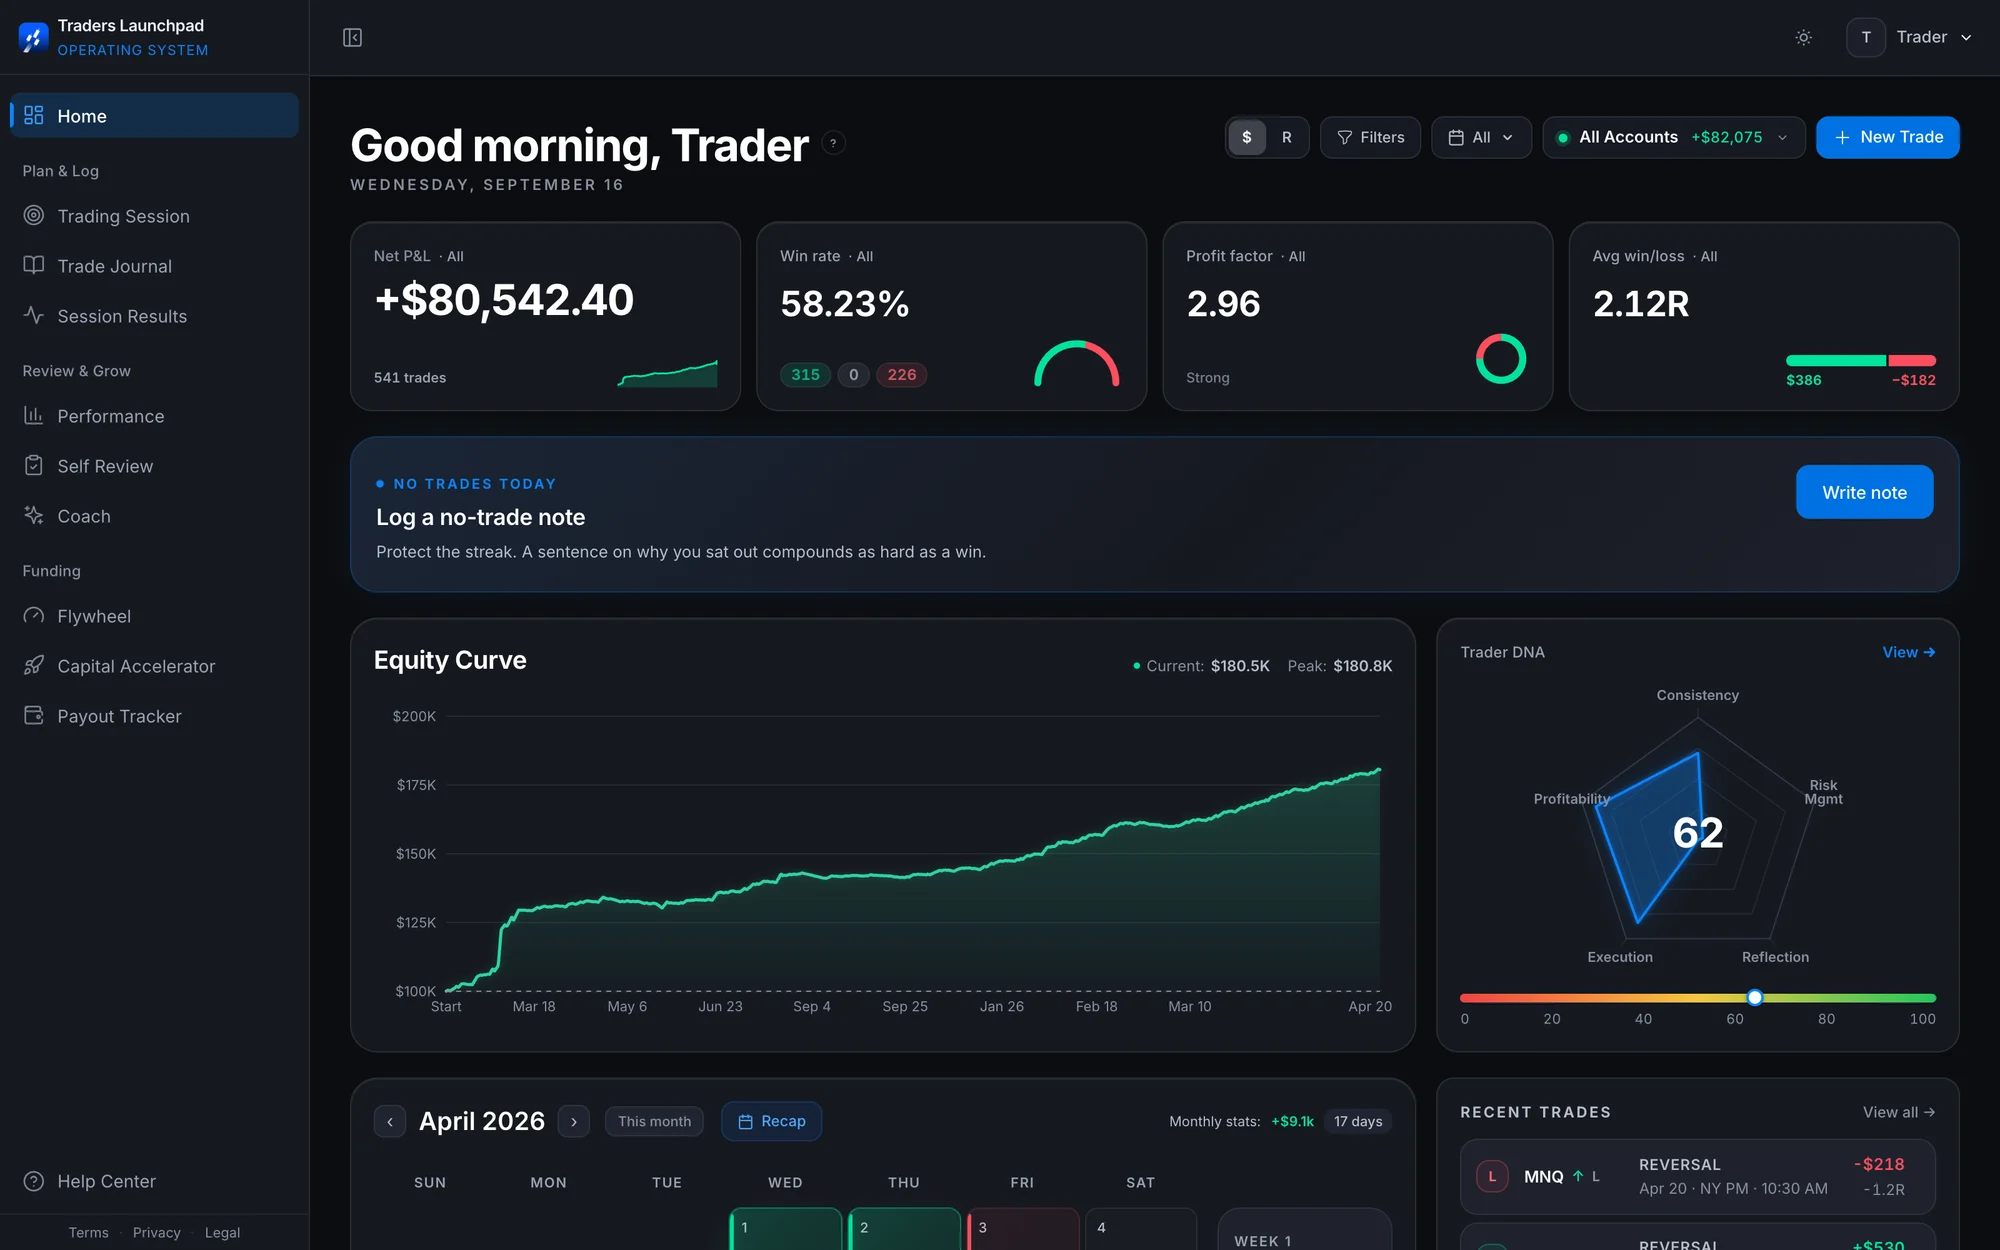The image size is (2000, 1250).
Task: Open the Privacy link
Action: tap(156, 1232)
